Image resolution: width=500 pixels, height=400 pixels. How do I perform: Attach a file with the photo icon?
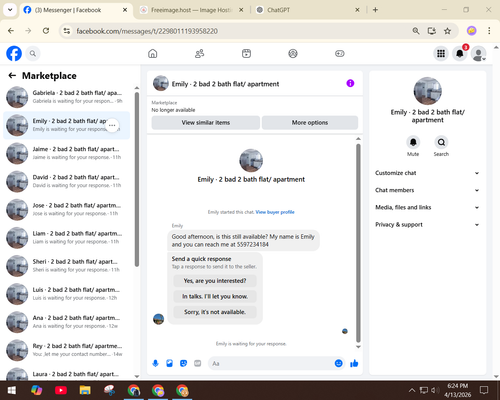coord(169,363)
